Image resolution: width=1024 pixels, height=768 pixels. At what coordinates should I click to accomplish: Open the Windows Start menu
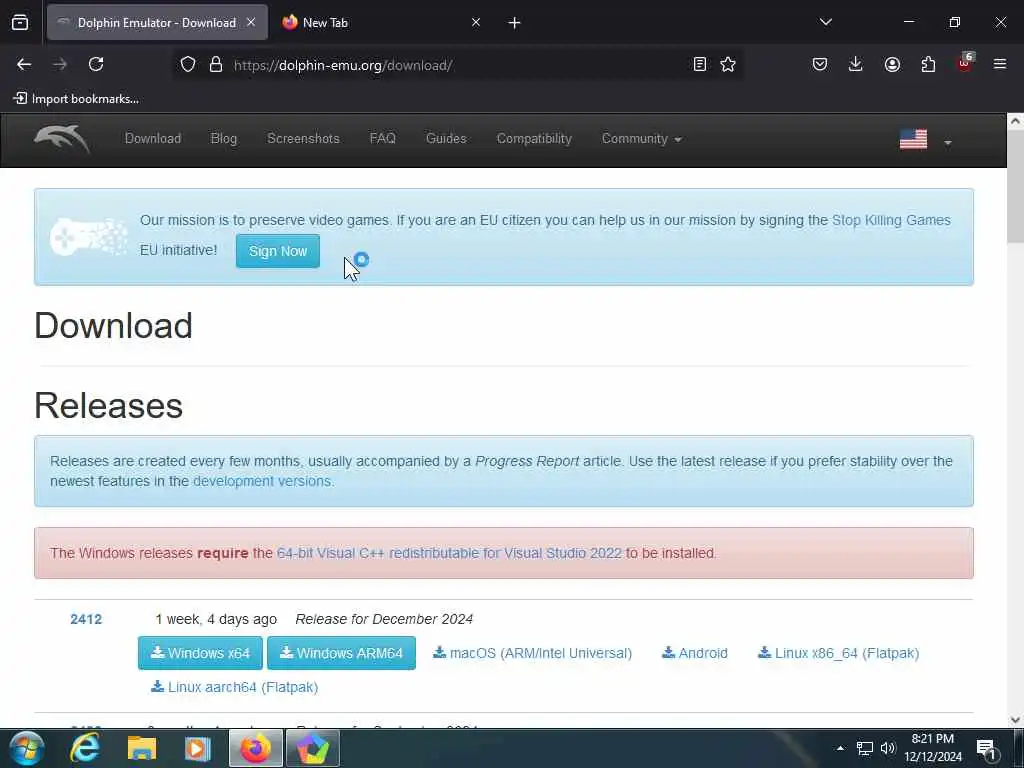(x=26, y=748)
